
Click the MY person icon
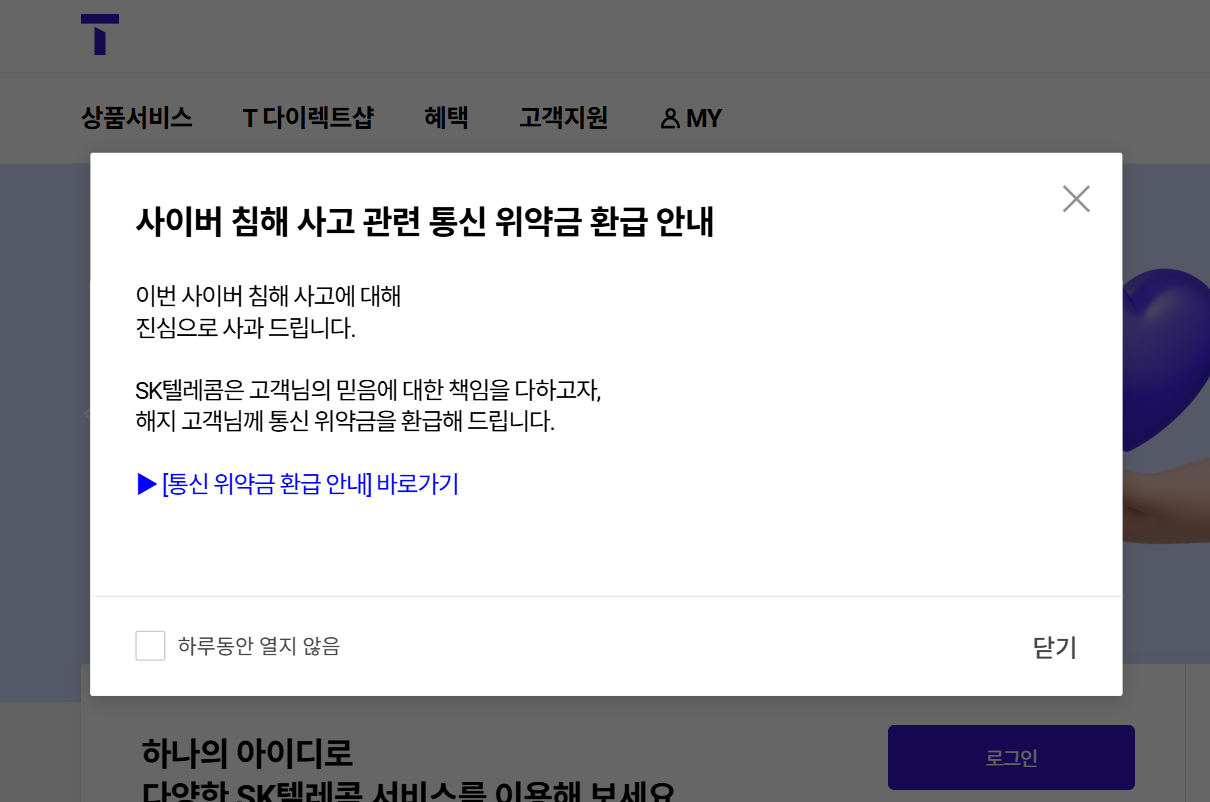coord(669,119)
